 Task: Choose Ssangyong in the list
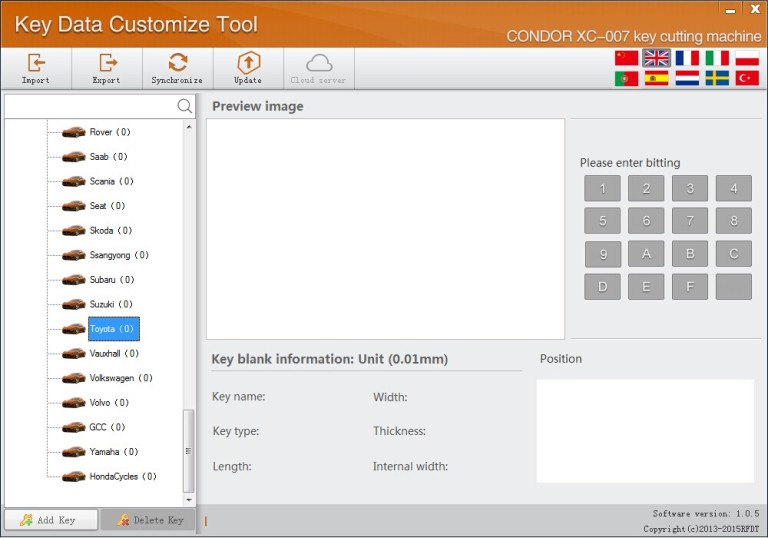(x=119, y=255)
